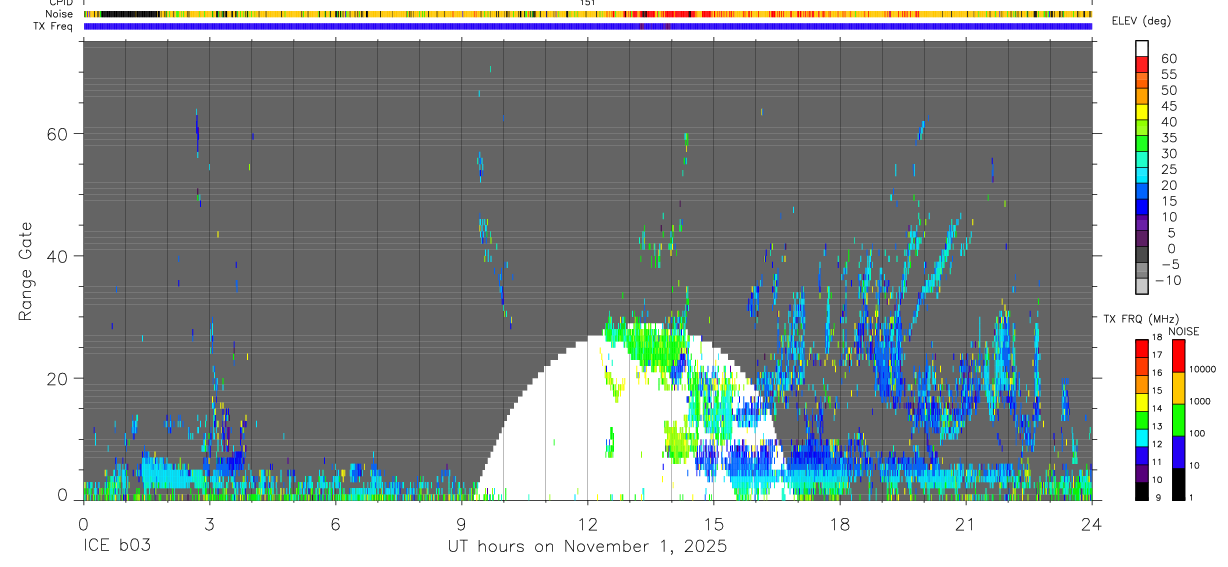This screenshot has height=567, width=1228.
Task: Click the '151' CPID value above the noise bar
Action: click(x=588, y=3)
